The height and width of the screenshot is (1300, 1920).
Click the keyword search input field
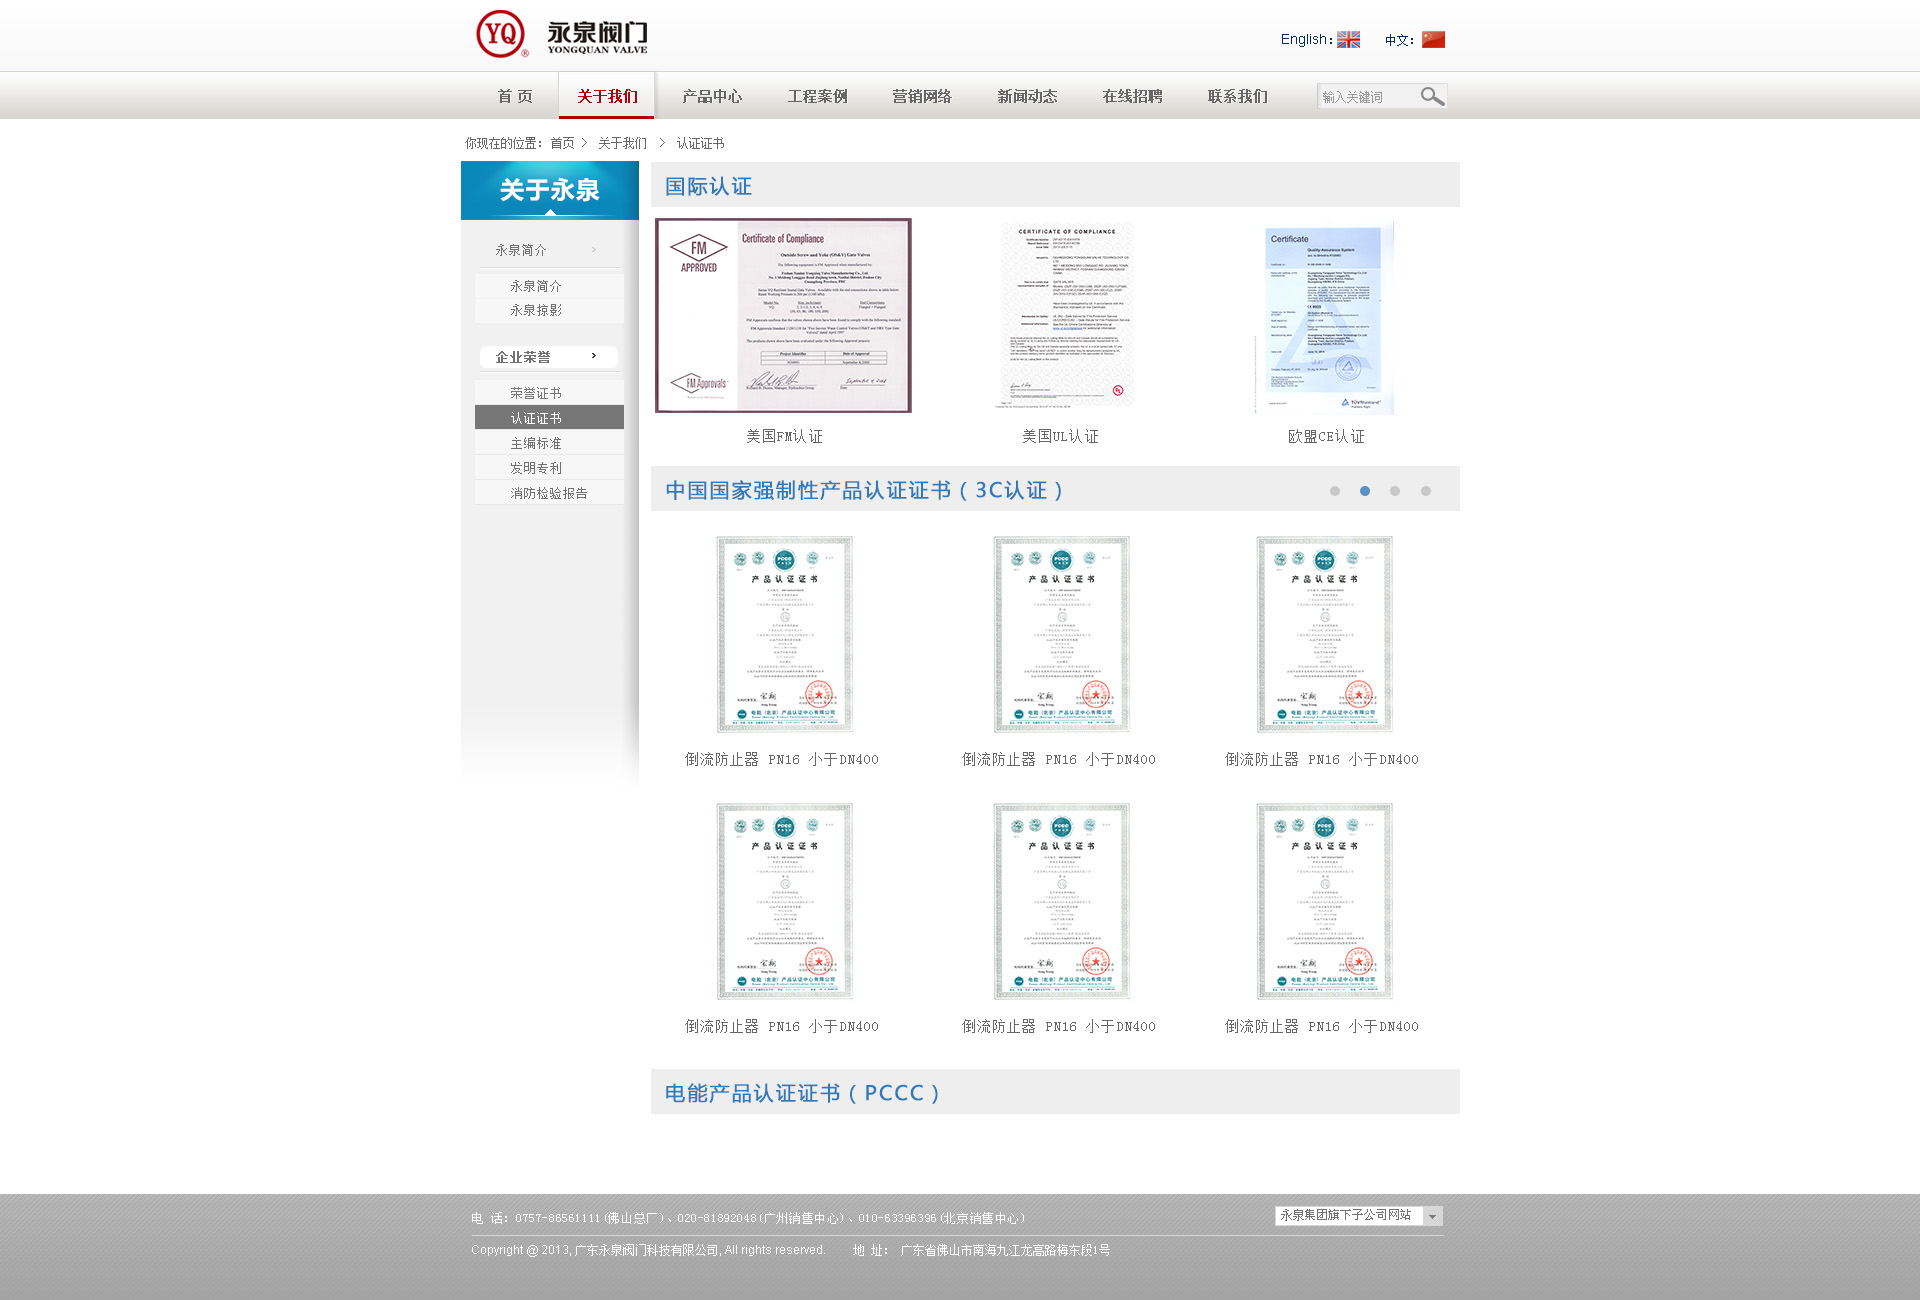[1365, 97]
